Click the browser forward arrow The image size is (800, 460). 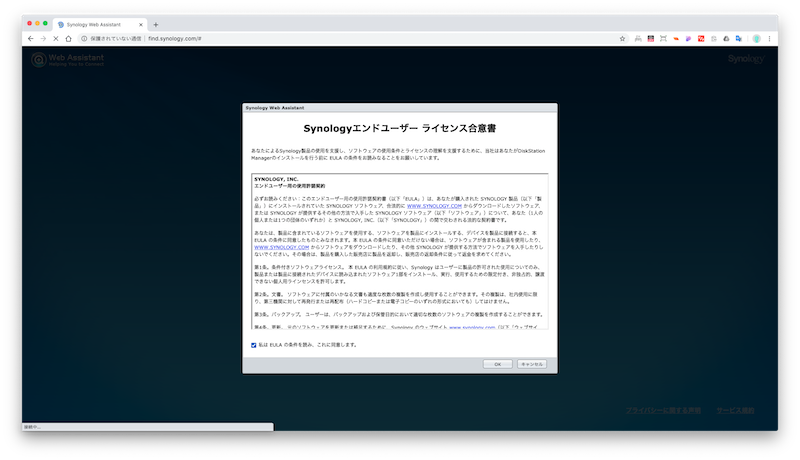coord(43,39)
